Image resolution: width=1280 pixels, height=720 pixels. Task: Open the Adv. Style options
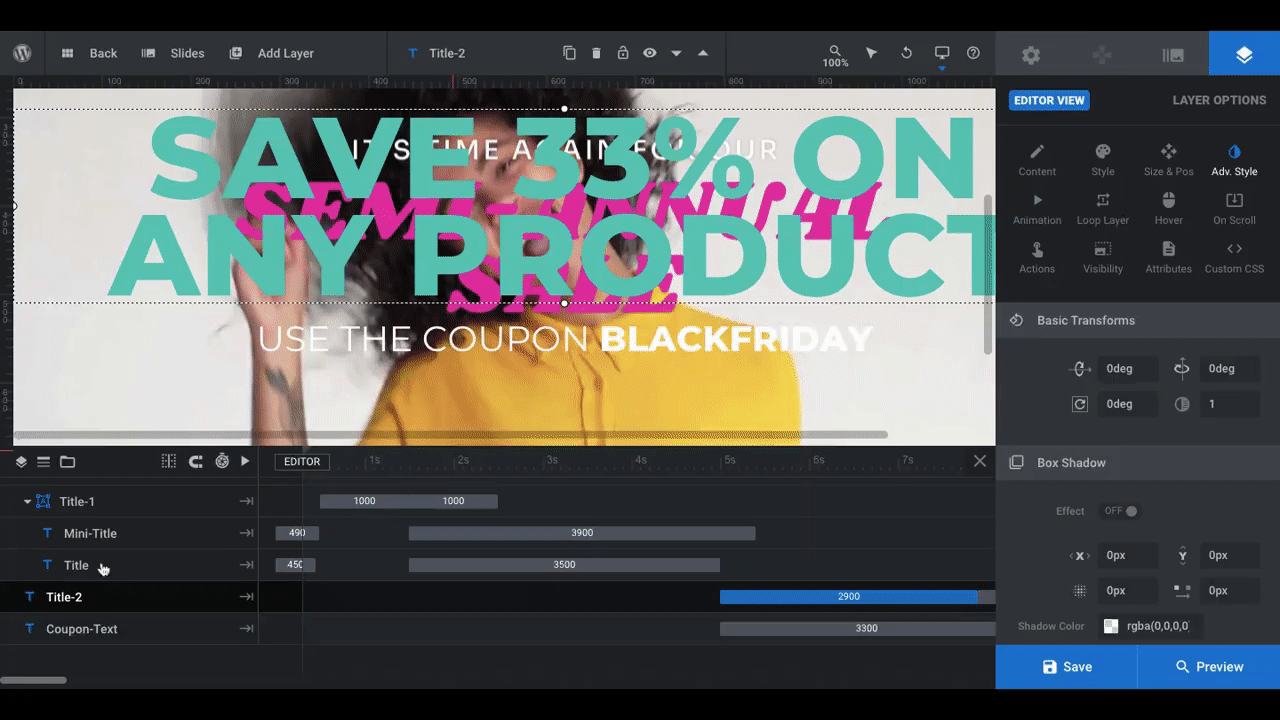pyautogui.click(x=1234, y=160)
